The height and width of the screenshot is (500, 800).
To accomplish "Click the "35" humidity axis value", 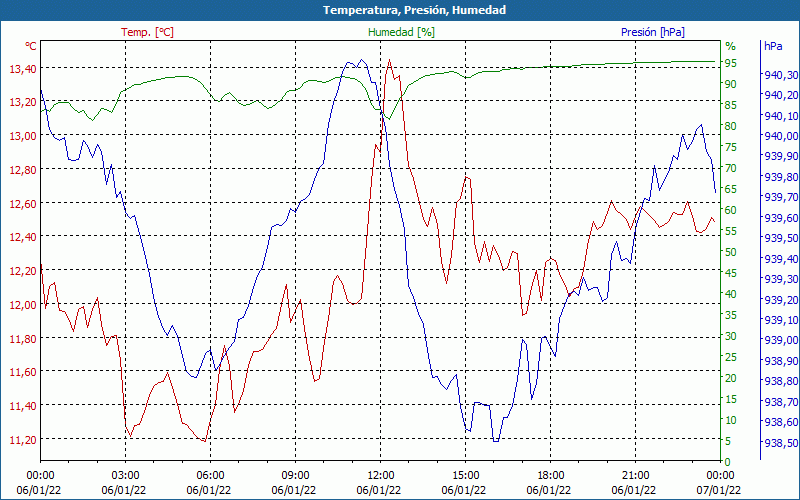I will coord(731,315).
